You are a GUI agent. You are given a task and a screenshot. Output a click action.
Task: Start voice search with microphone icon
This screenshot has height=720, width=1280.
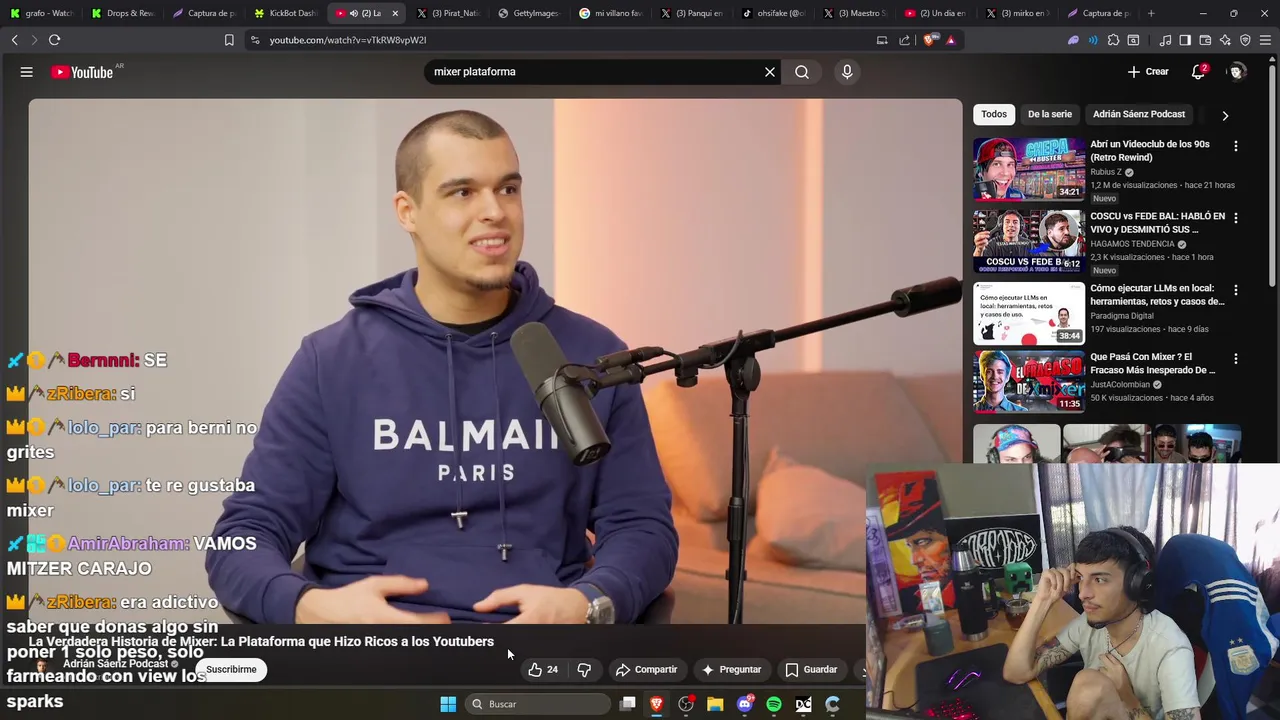(x=847, y=72)
